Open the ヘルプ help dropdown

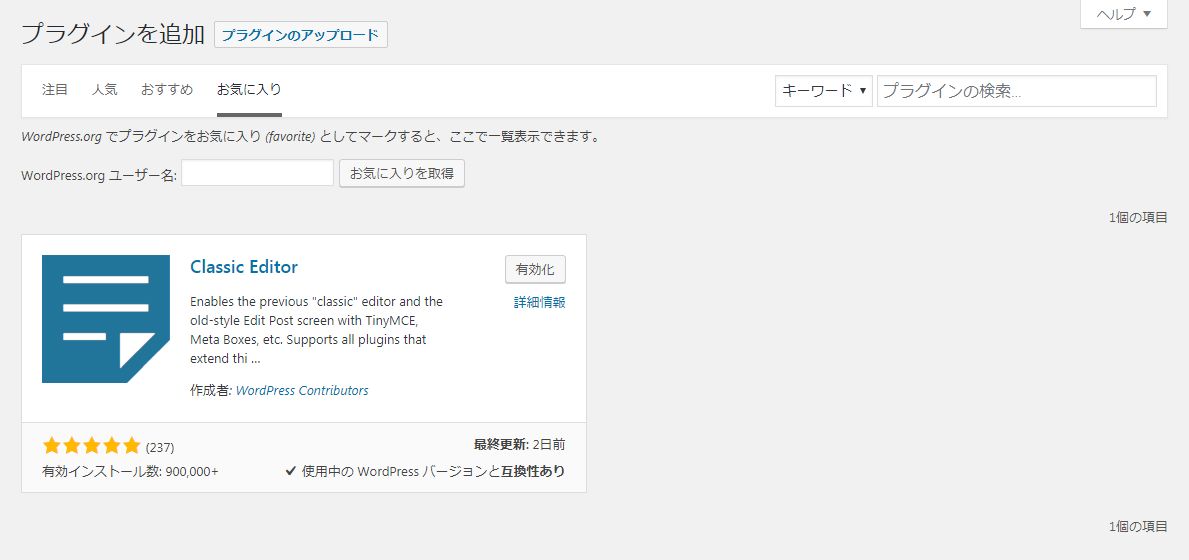click(1123, 14)
